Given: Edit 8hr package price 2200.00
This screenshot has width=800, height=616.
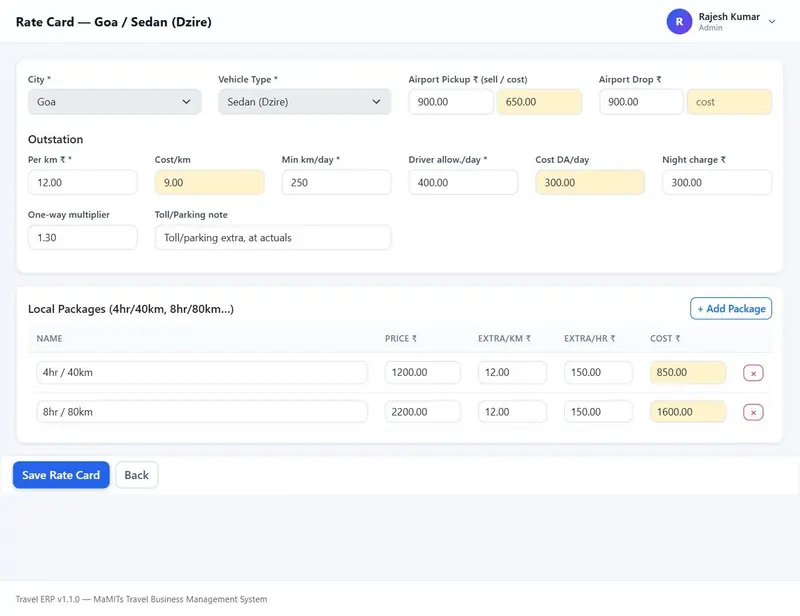Looking at the screenshot, I should click(423, 412).
